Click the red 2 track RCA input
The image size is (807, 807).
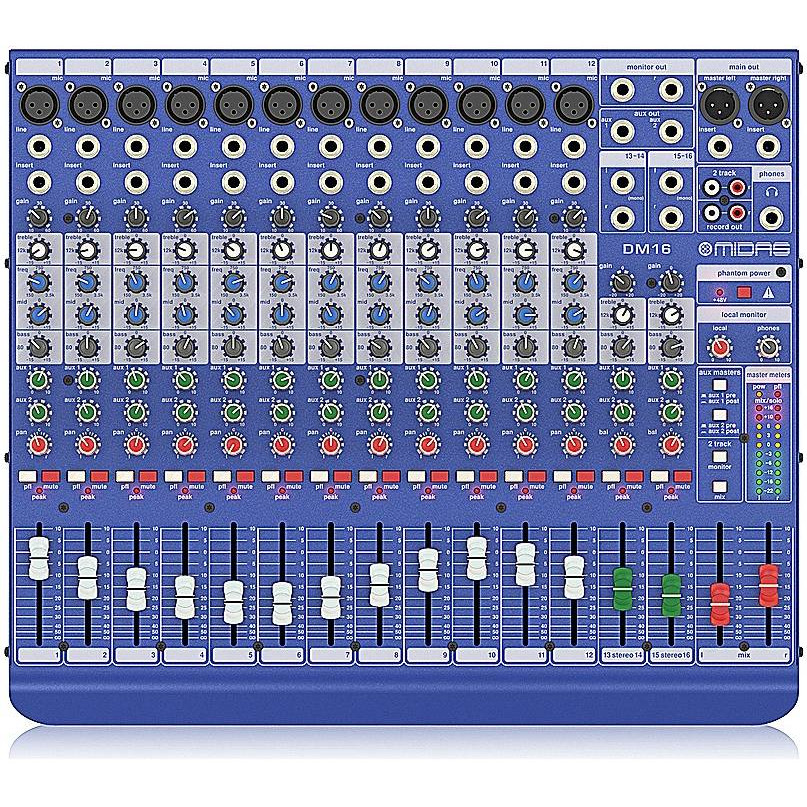coord(737,188)
